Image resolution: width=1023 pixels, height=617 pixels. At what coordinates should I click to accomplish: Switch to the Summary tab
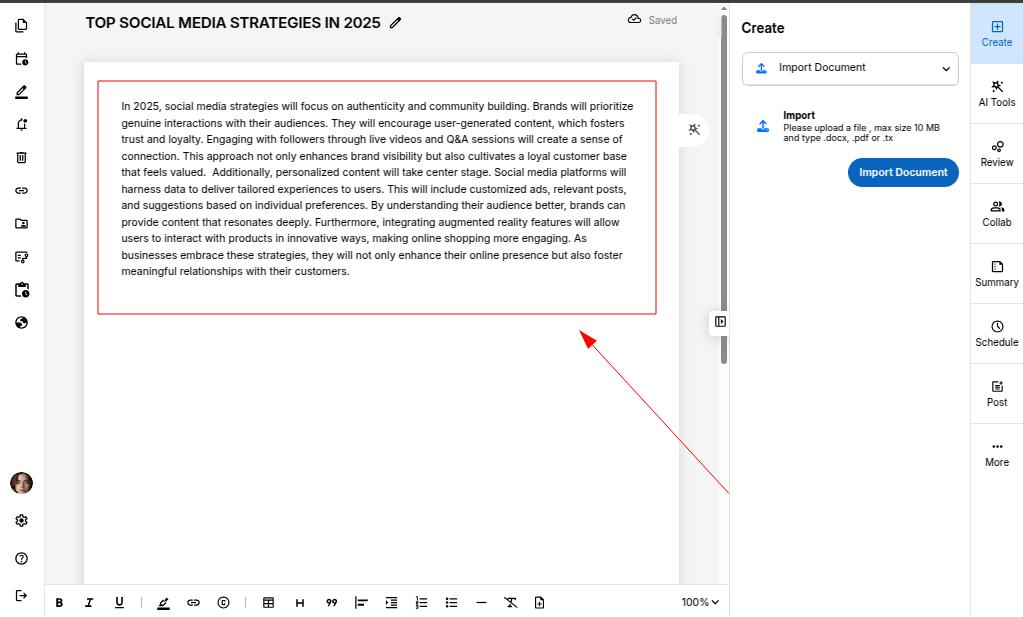pyautogui.click(x=996, y=274)
